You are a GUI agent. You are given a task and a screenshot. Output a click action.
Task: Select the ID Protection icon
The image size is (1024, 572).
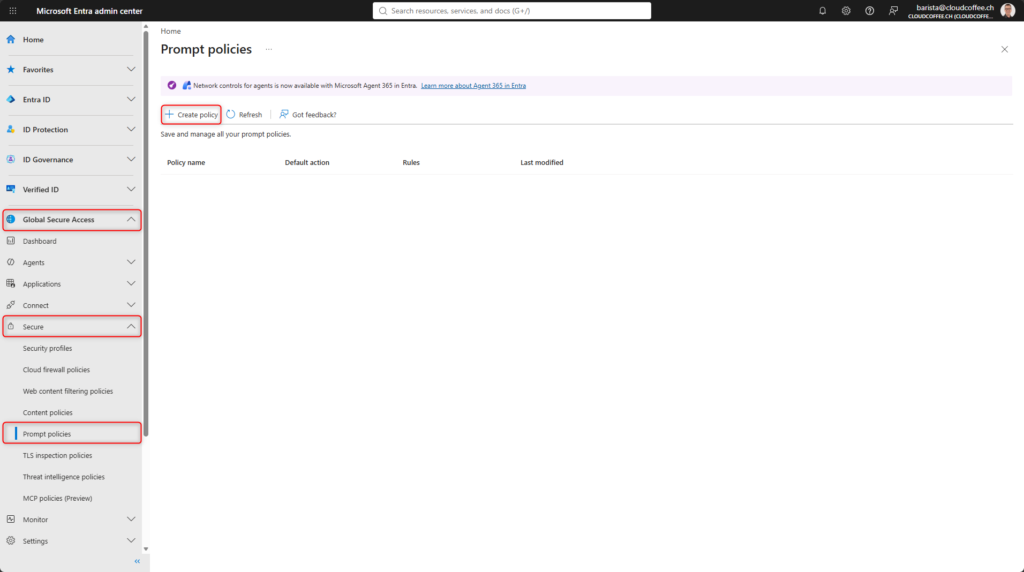tap(10, 129)
